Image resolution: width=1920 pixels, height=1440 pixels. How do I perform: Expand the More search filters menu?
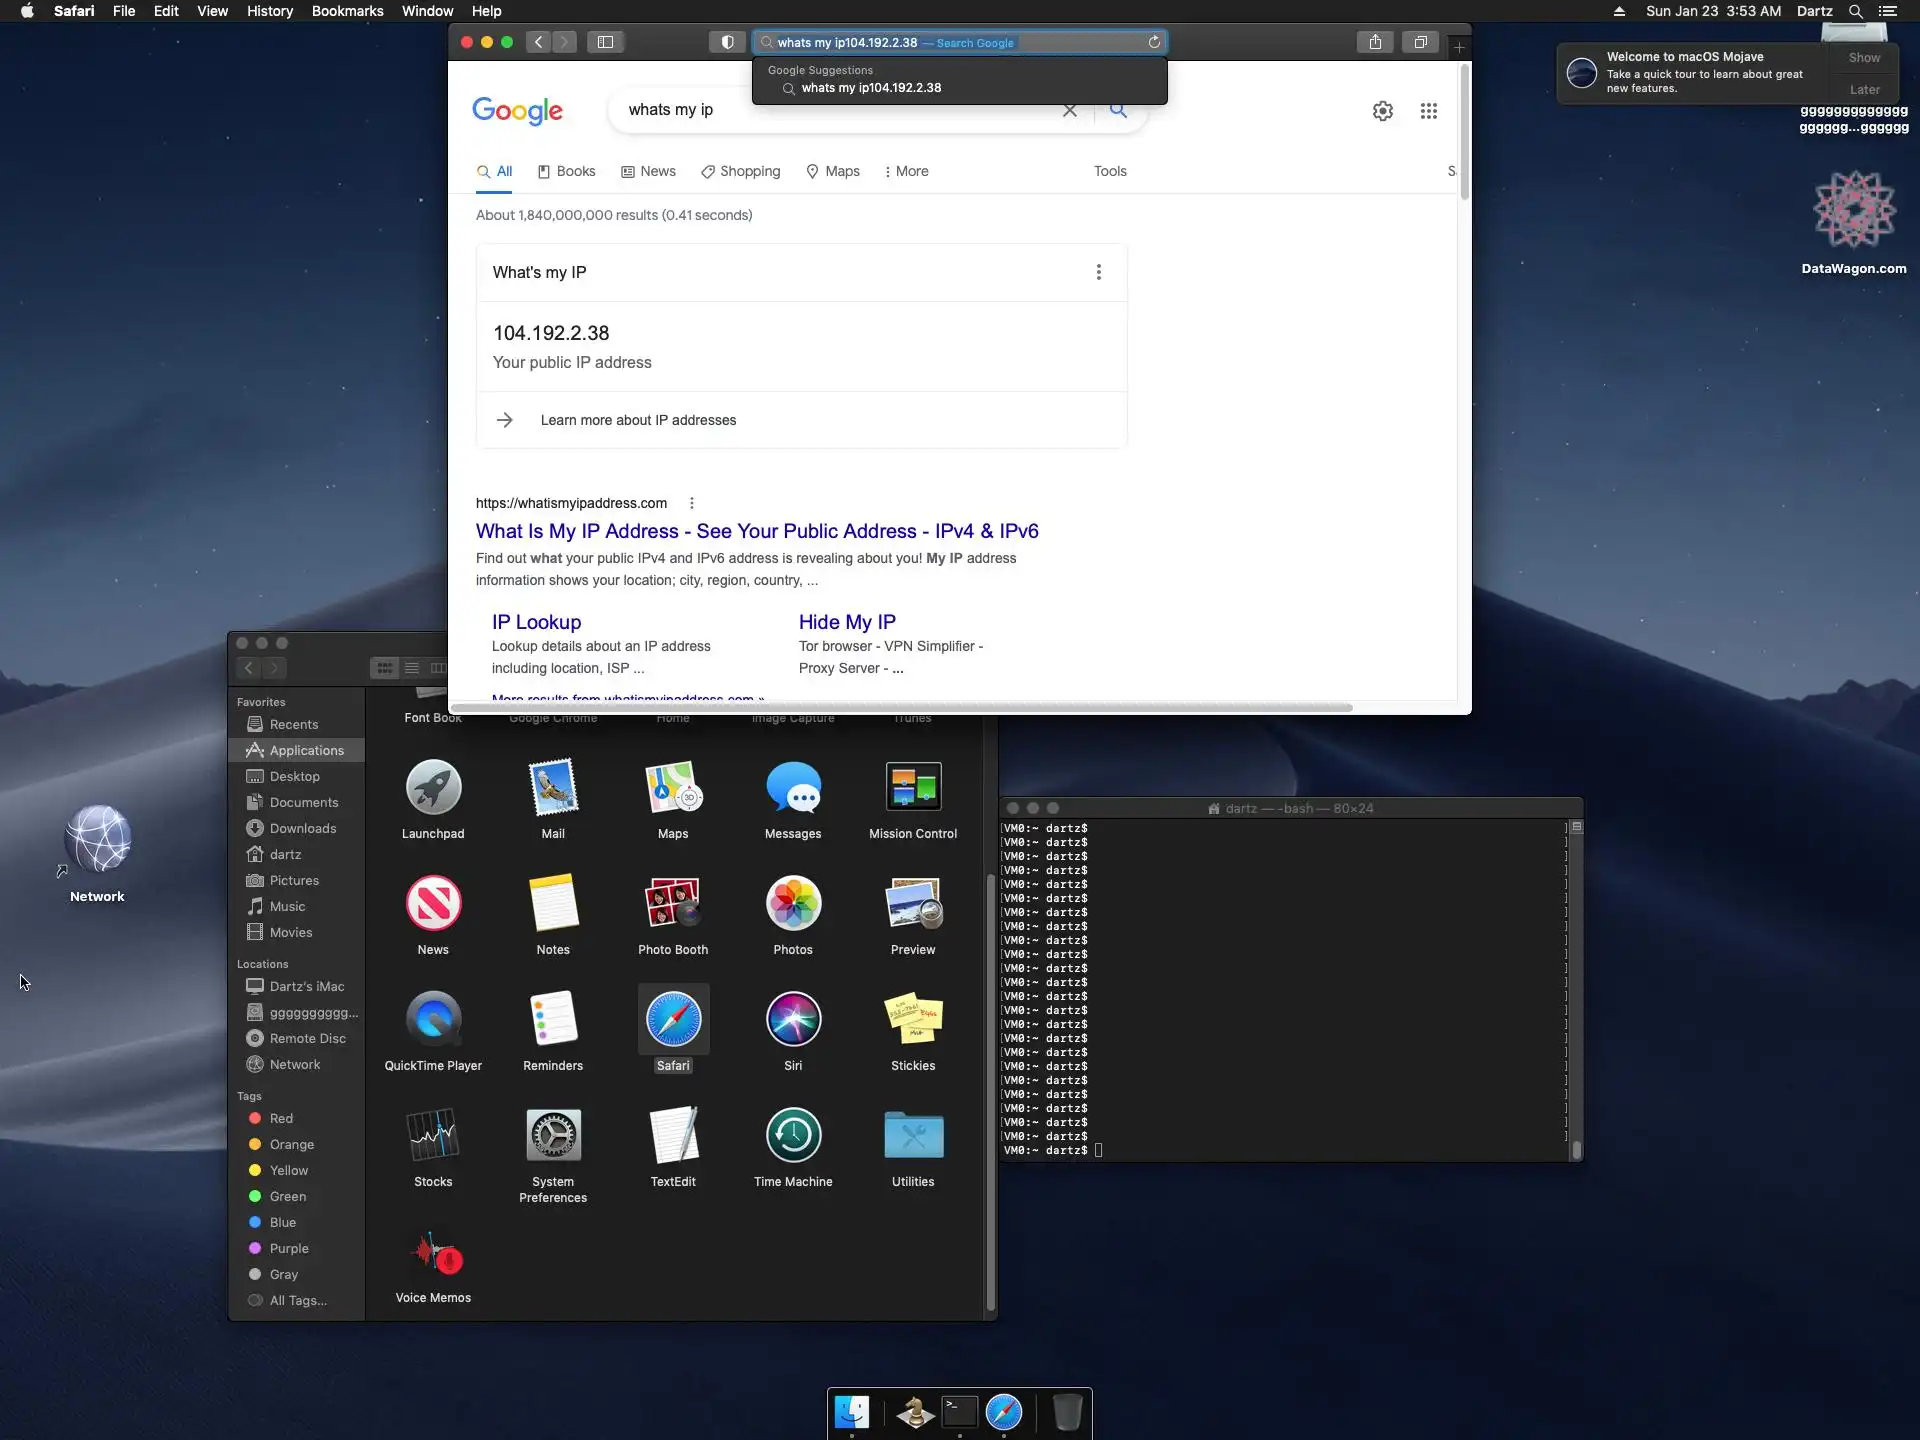906,171
